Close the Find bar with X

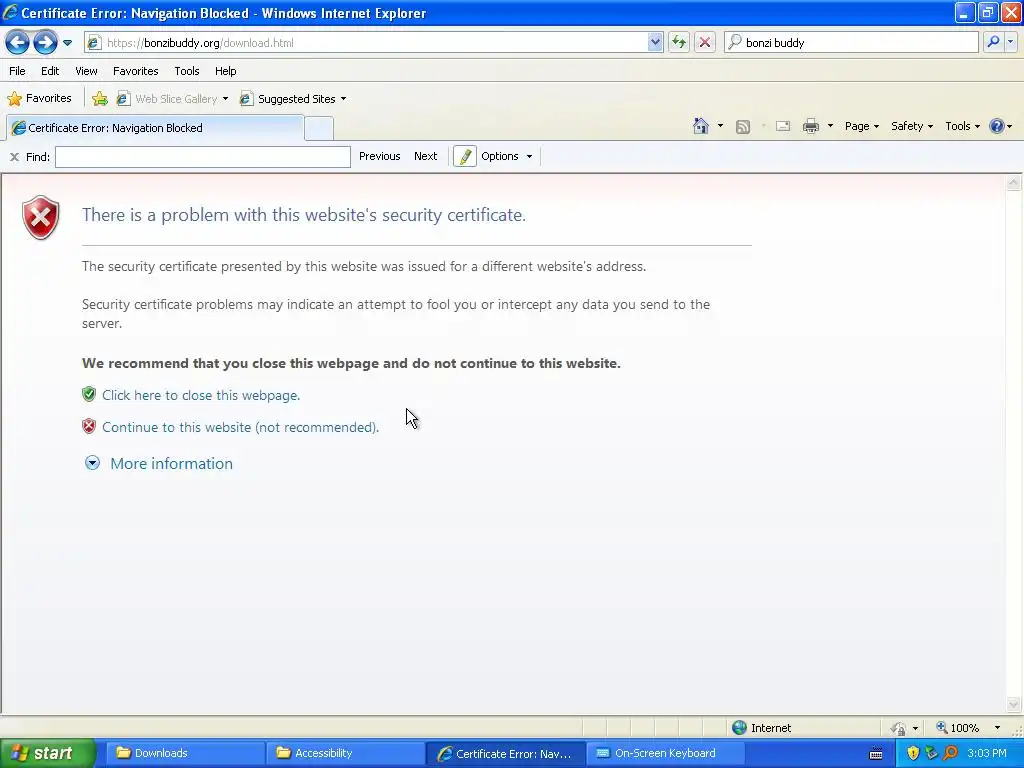pyautogui.click(x=14, y=157)
